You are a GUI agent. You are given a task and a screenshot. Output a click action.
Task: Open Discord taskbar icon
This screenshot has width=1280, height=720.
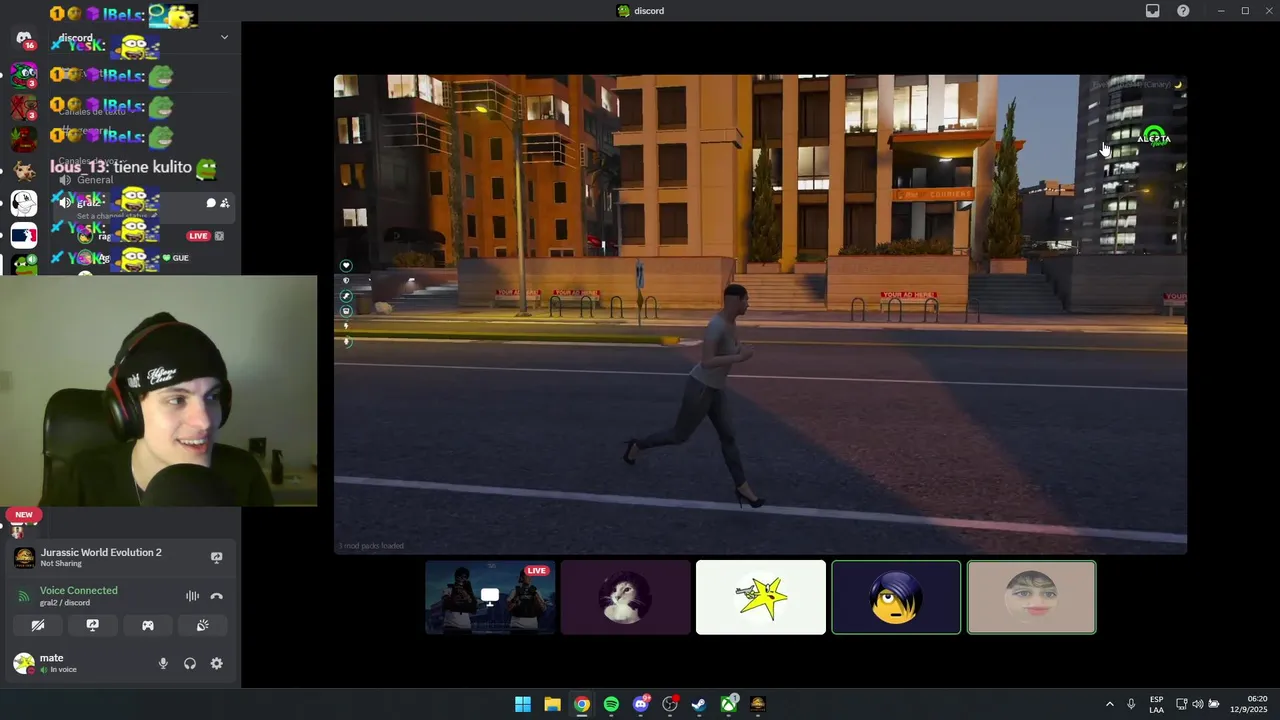pos(640,704)
